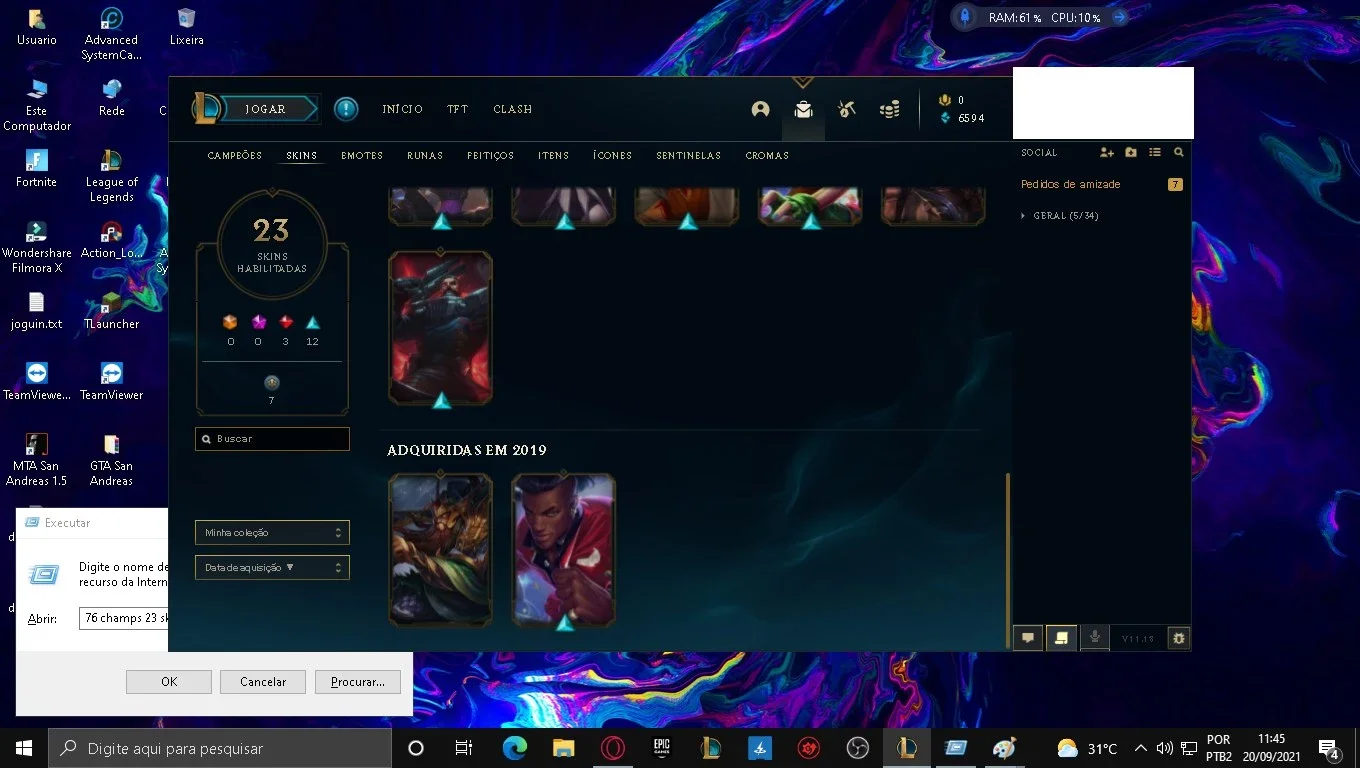Viewport: 1360px width, 768px height.
Task: Select the red-black skin card above Adquiridas em 2019
Action: point(440,328)
